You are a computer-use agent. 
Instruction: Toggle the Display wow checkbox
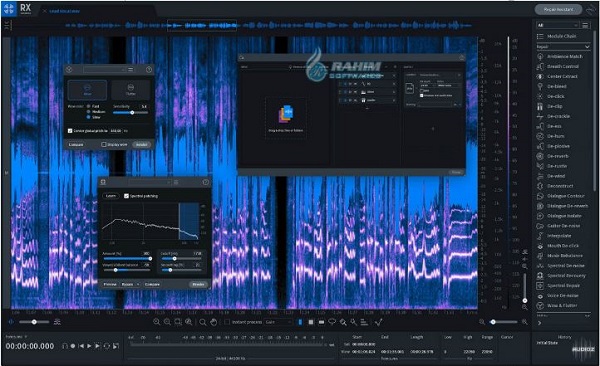pyautogui.click(x=104, y=144)
